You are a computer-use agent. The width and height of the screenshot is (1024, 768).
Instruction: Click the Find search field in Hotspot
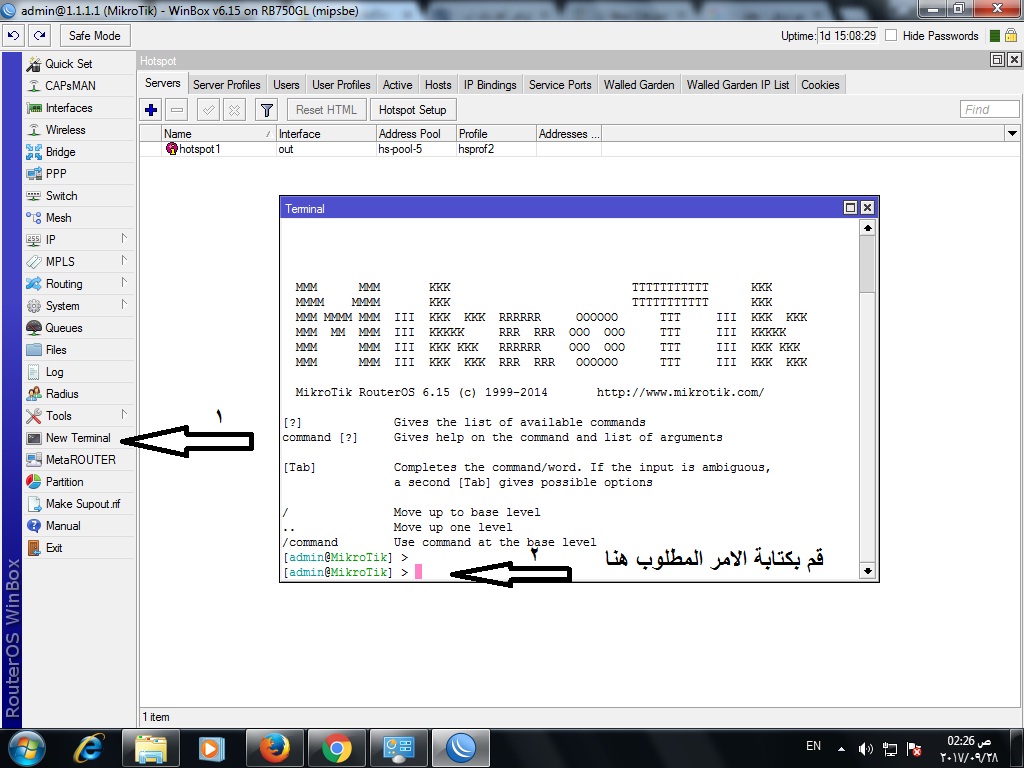pos(989,110)
